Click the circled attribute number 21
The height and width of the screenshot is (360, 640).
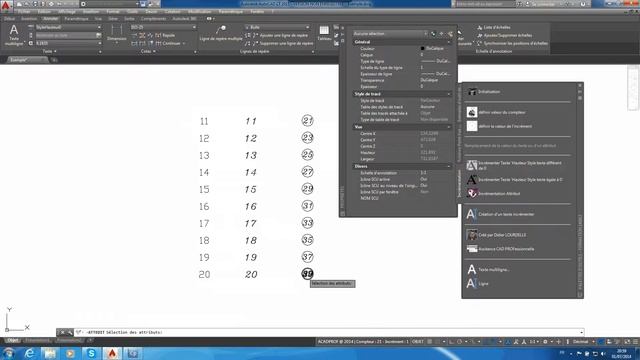click(307, 120)
